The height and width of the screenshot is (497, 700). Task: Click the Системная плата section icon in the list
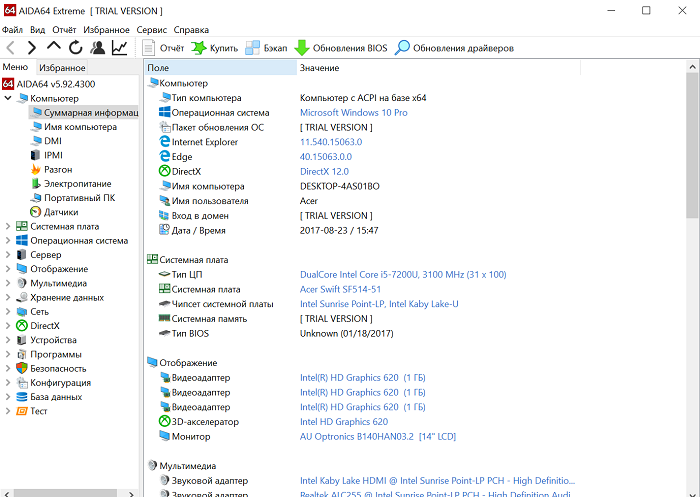coord(152,259)
